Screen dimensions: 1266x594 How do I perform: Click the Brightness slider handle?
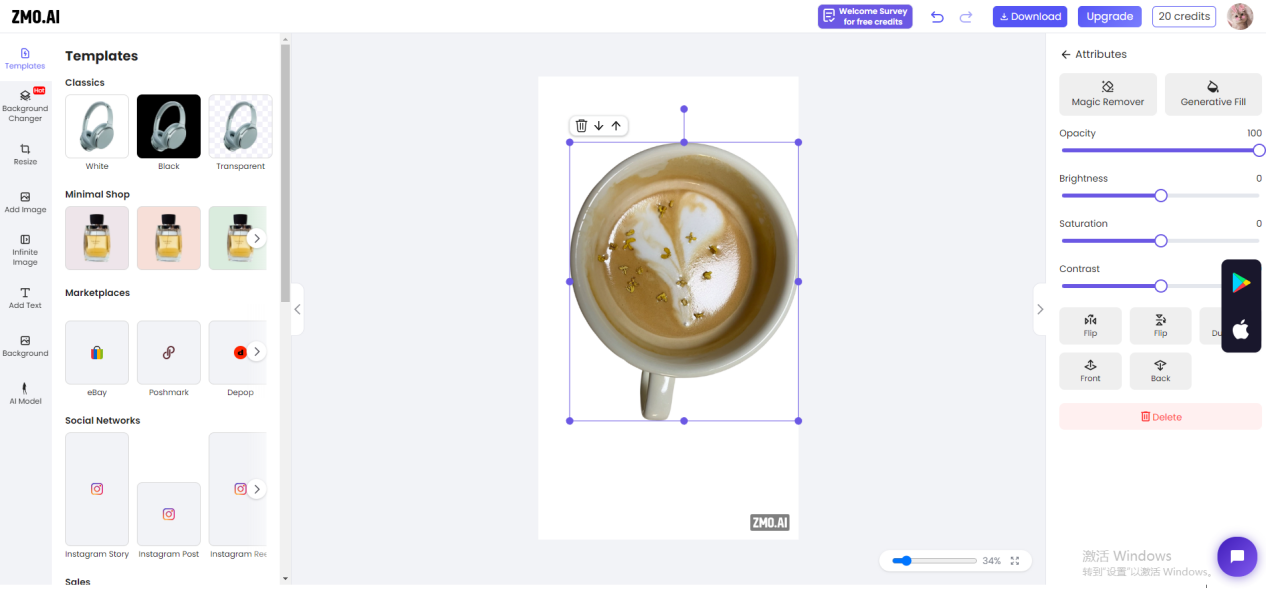pyautogui.click(x=1161, y=196)
